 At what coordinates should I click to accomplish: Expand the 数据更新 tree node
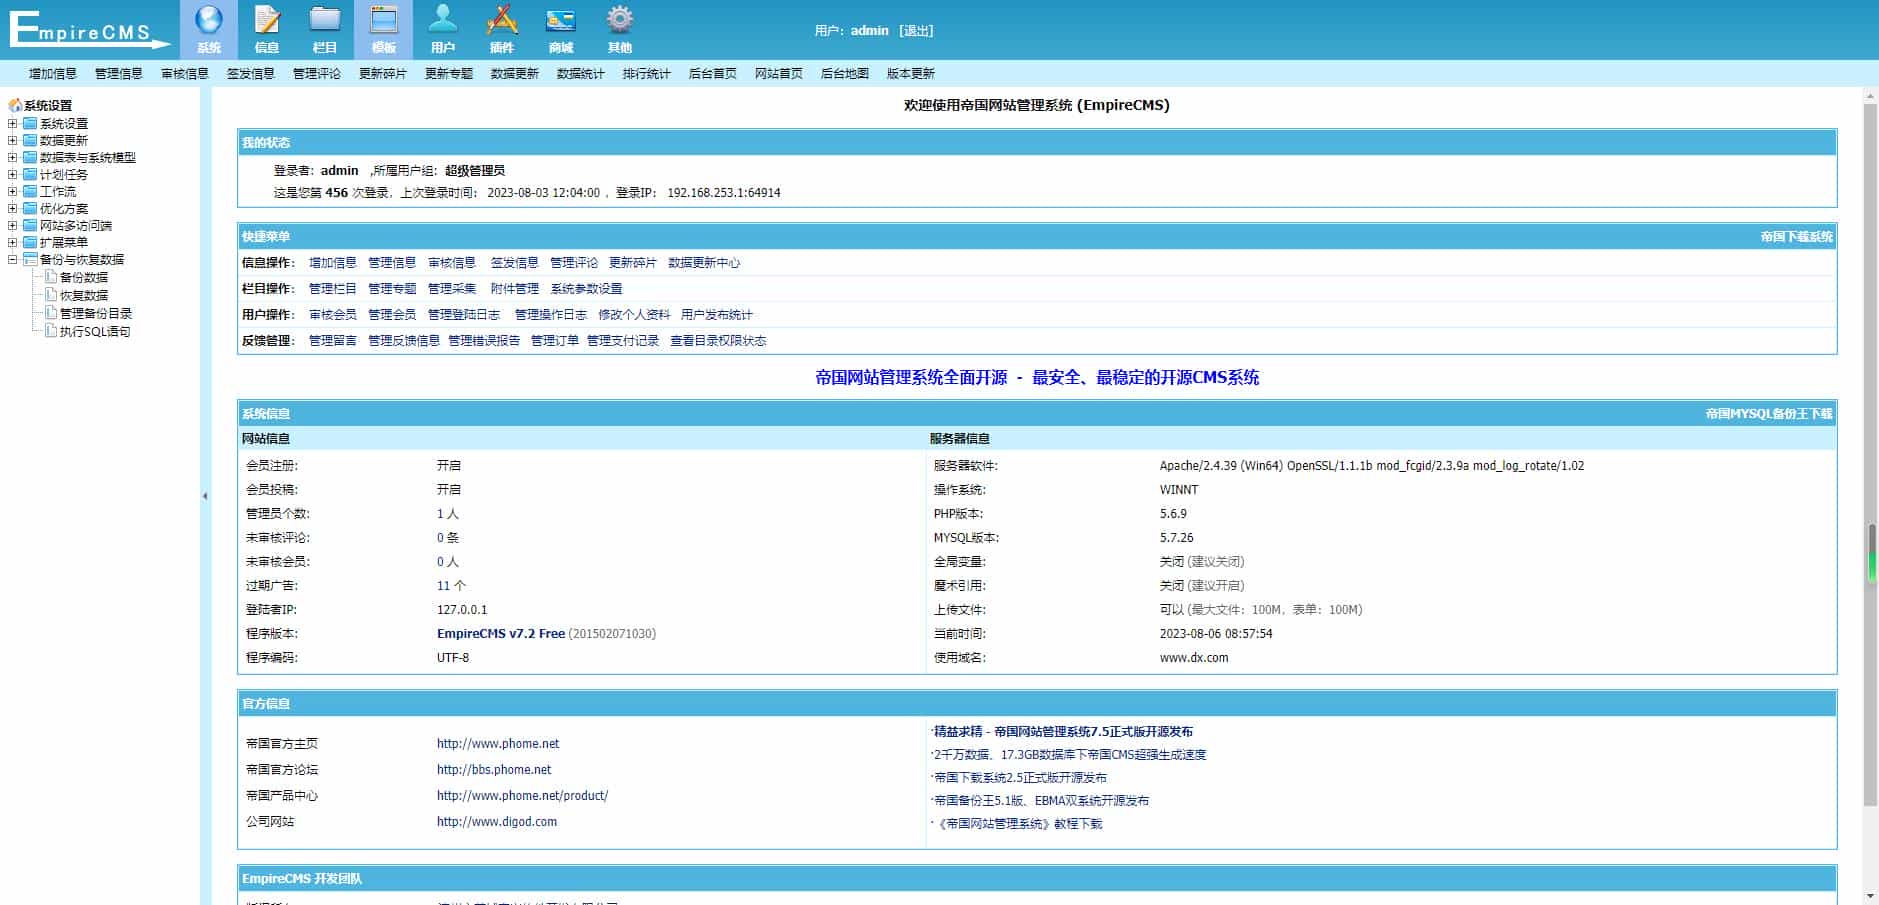[13, 141]
